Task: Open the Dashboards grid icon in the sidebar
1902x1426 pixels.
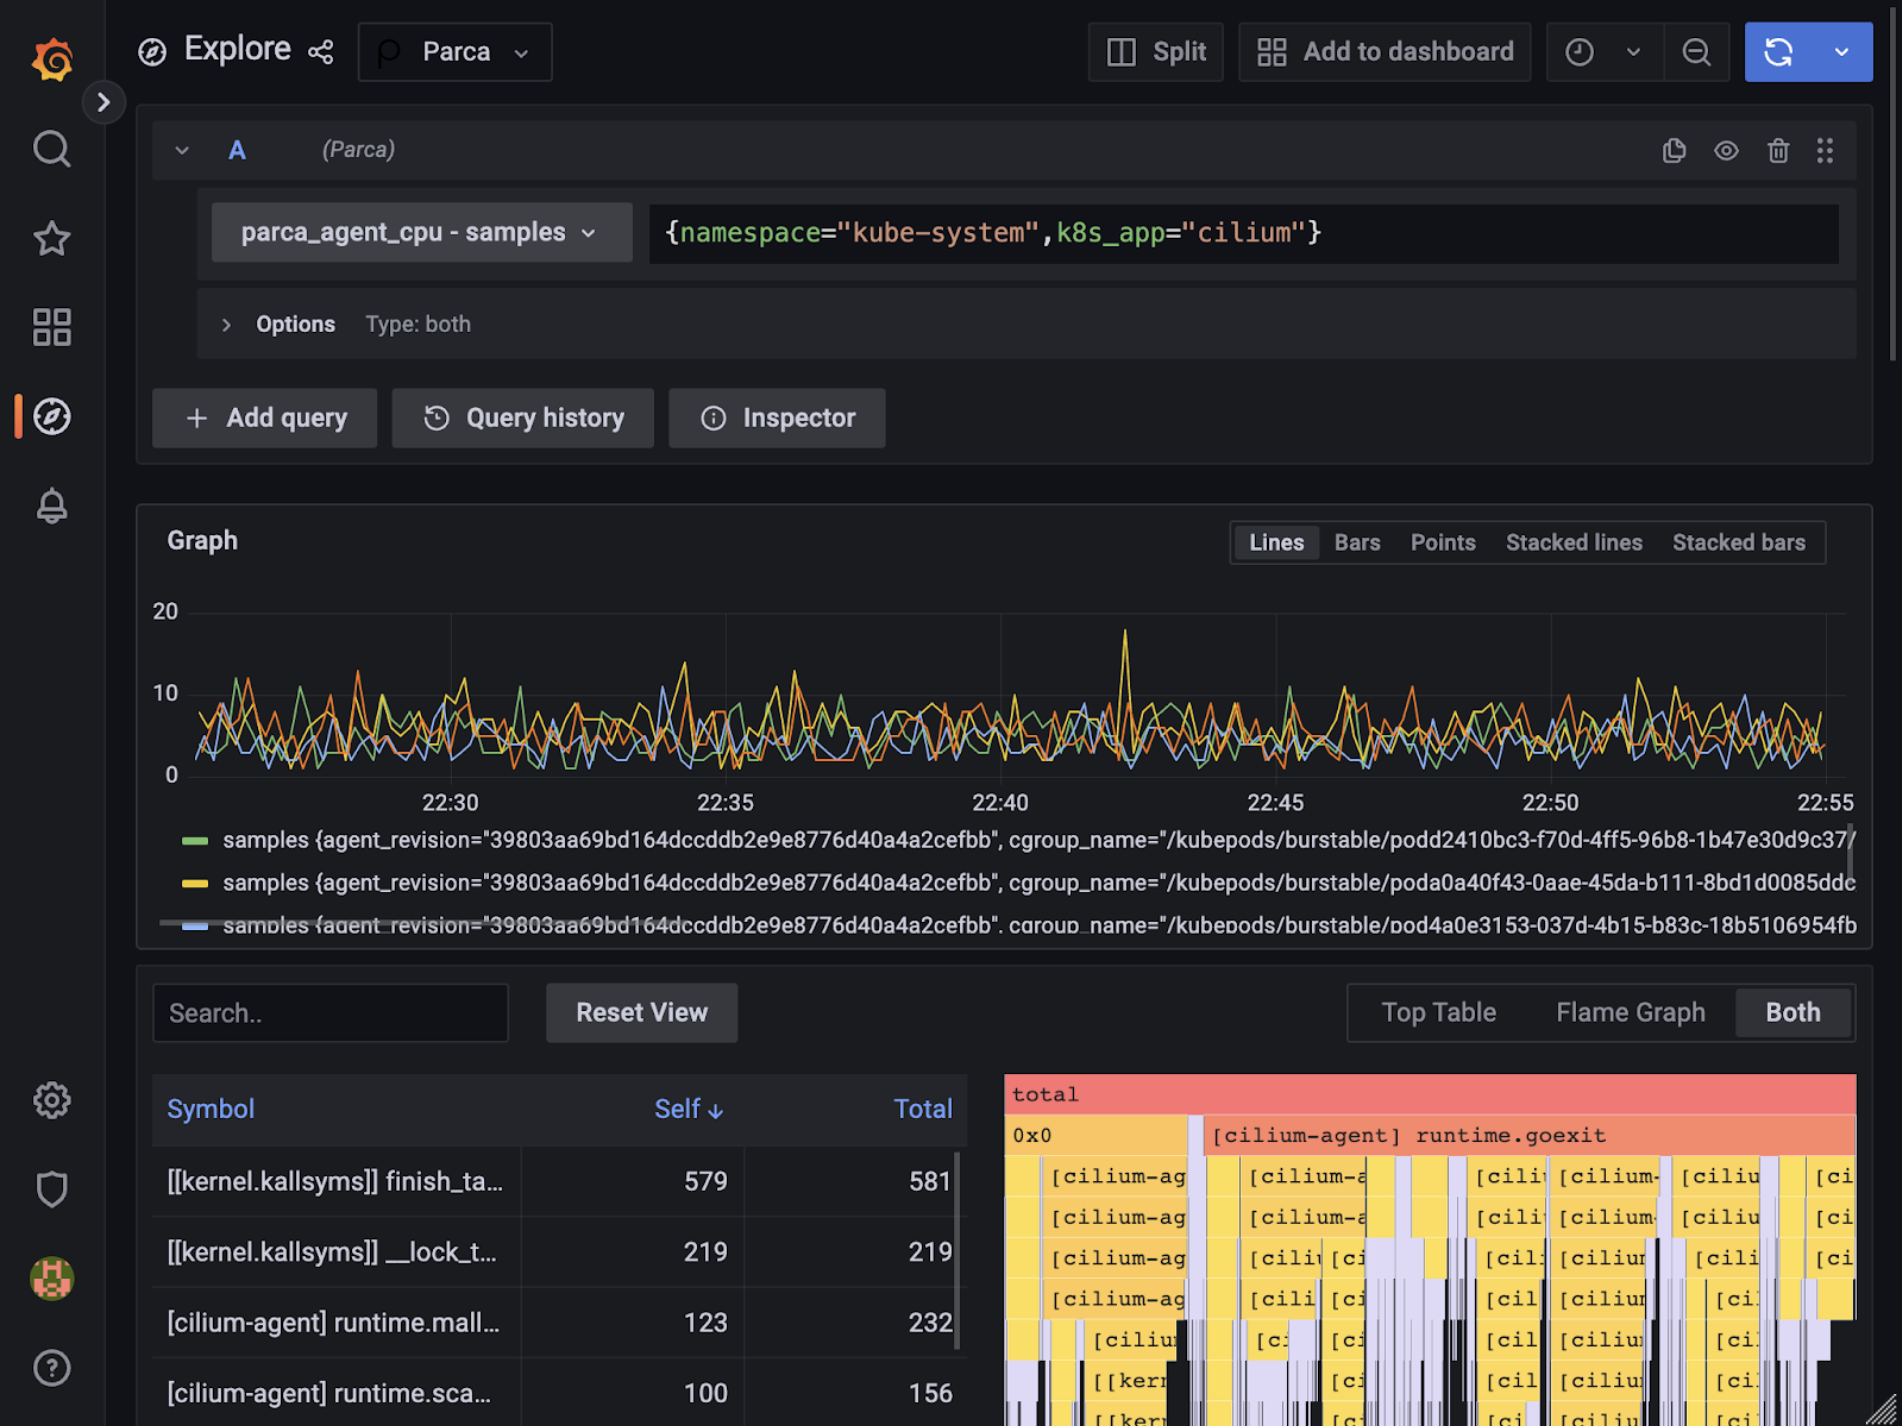Action: [x=52, y=327]
